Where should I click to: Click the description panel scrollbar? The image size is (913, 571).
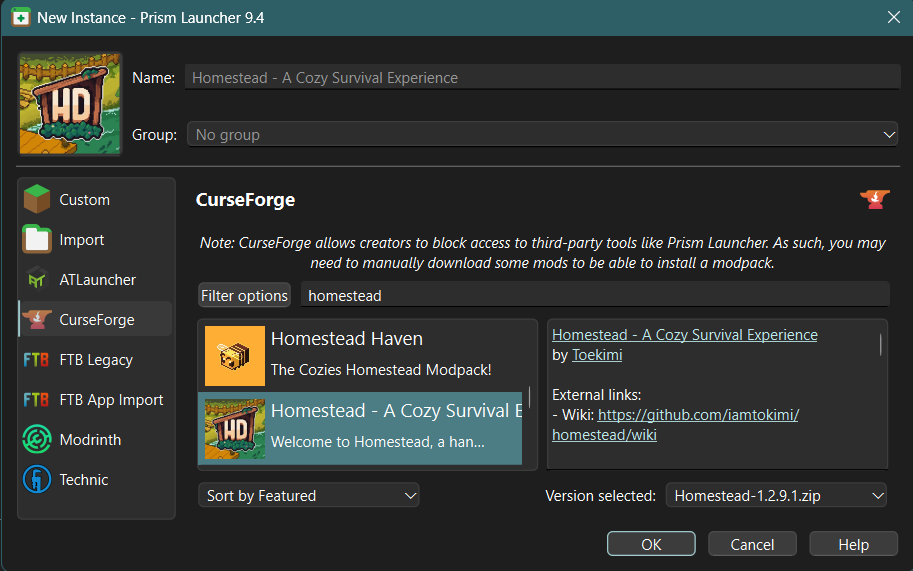[880, 345]
